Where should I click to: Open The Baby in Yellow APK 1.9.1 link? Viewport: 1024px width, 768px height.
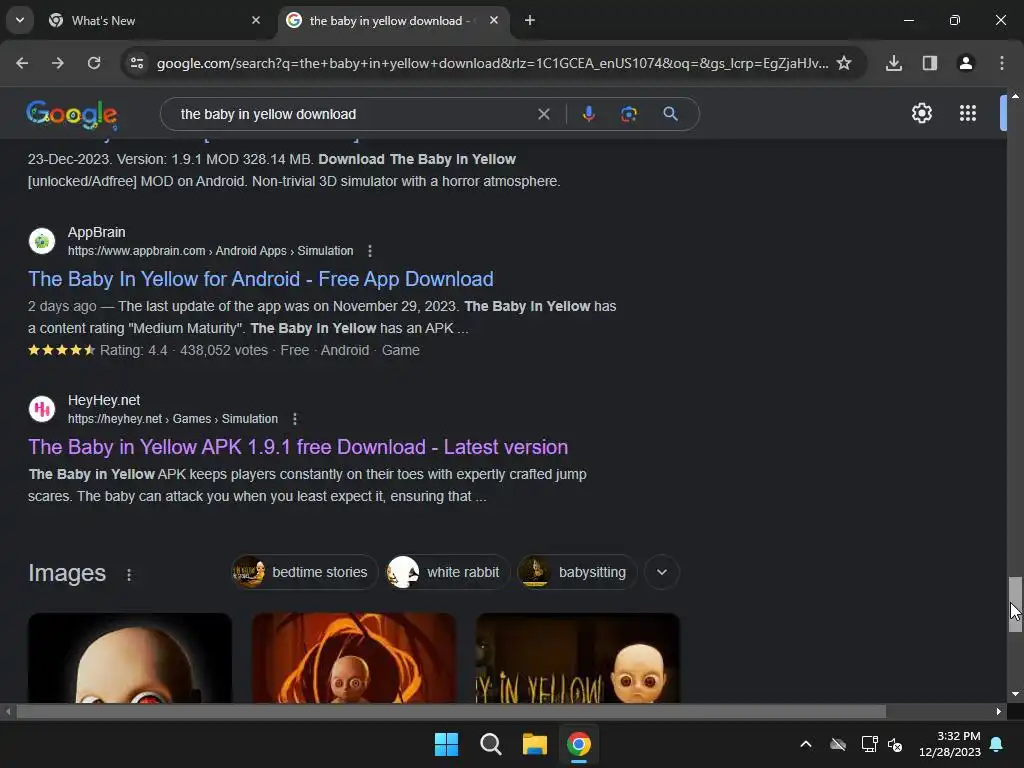click(298, 447)
